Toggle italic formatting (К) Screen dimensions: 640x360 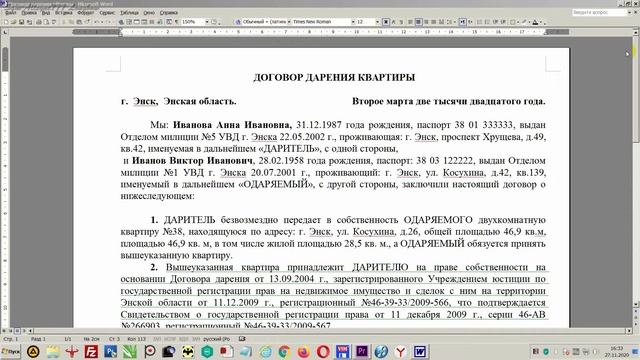(393, 22)
